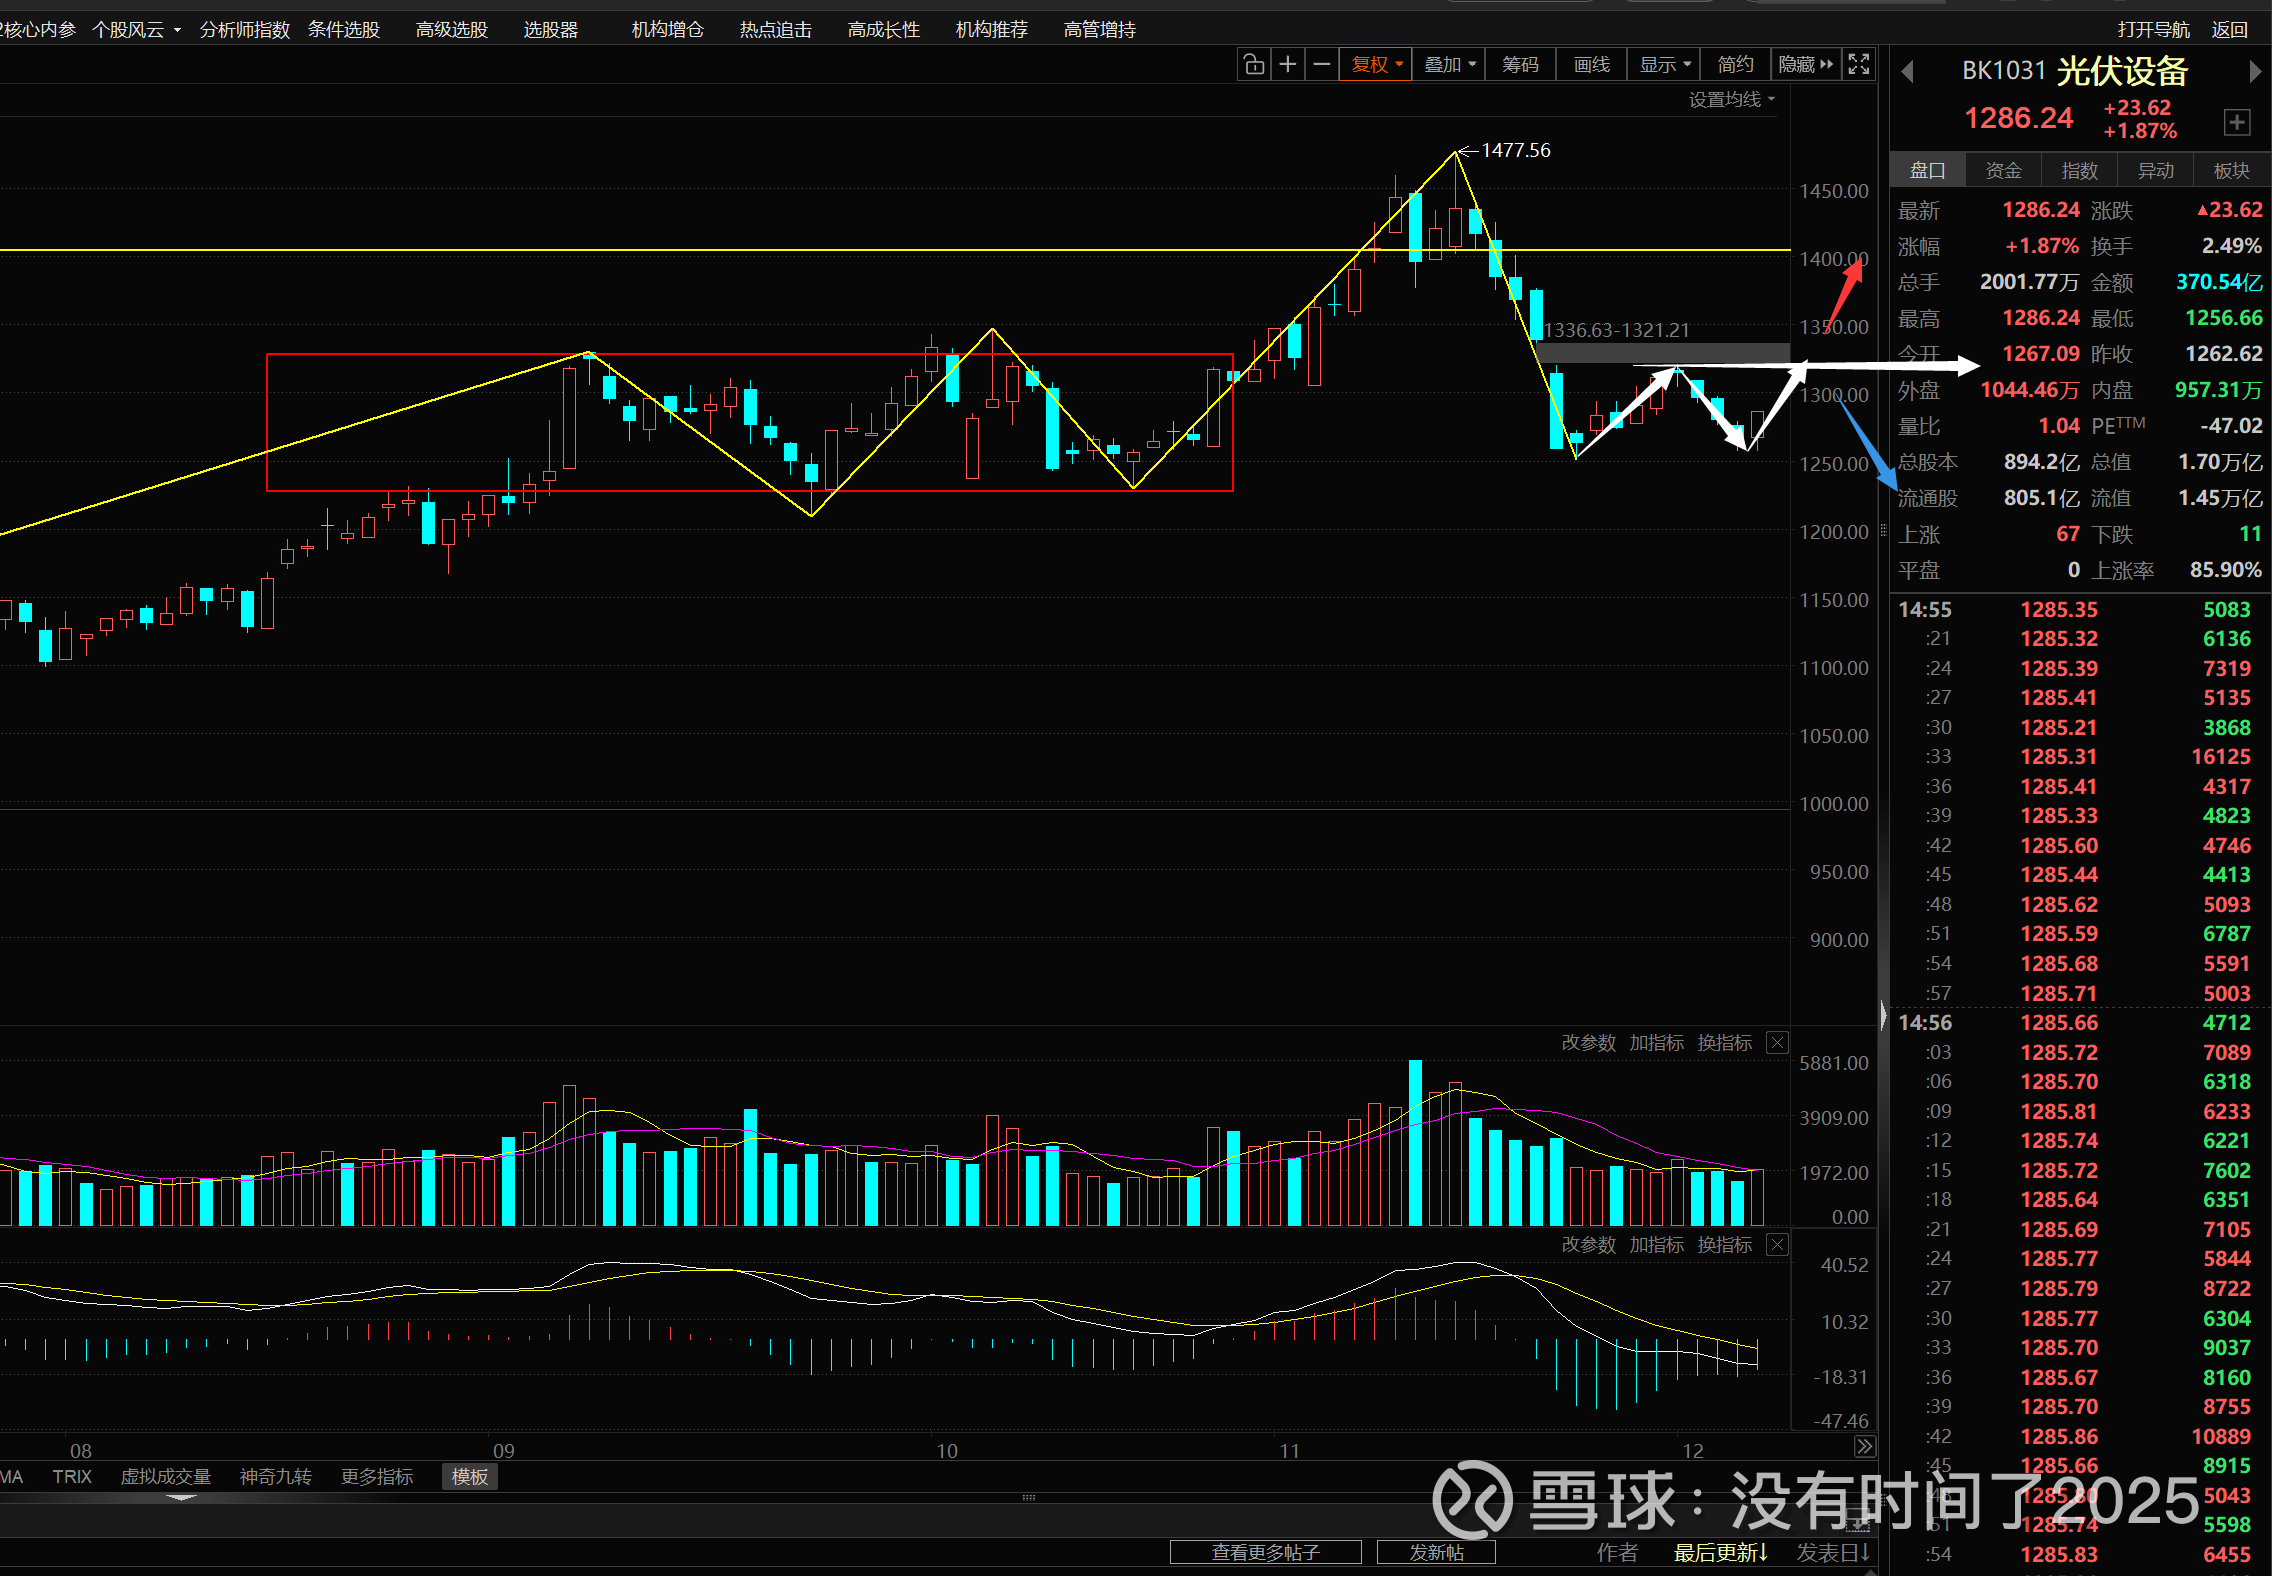The height and width of the screenshot is (1576, 2272).
Task: Toggle 简约 simple view mode
Action: [1735, 65]
